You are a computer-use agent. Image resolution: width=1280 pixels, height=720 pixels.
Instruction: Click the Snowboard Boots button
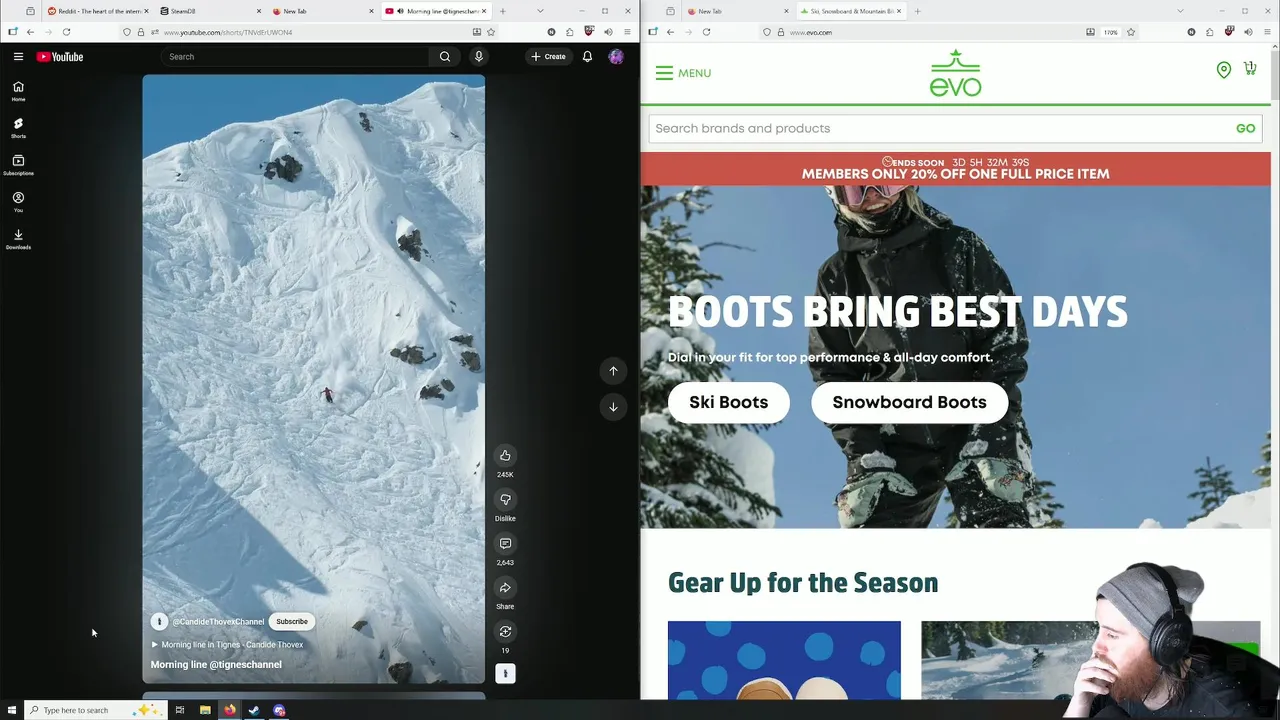tap(909, 402)
